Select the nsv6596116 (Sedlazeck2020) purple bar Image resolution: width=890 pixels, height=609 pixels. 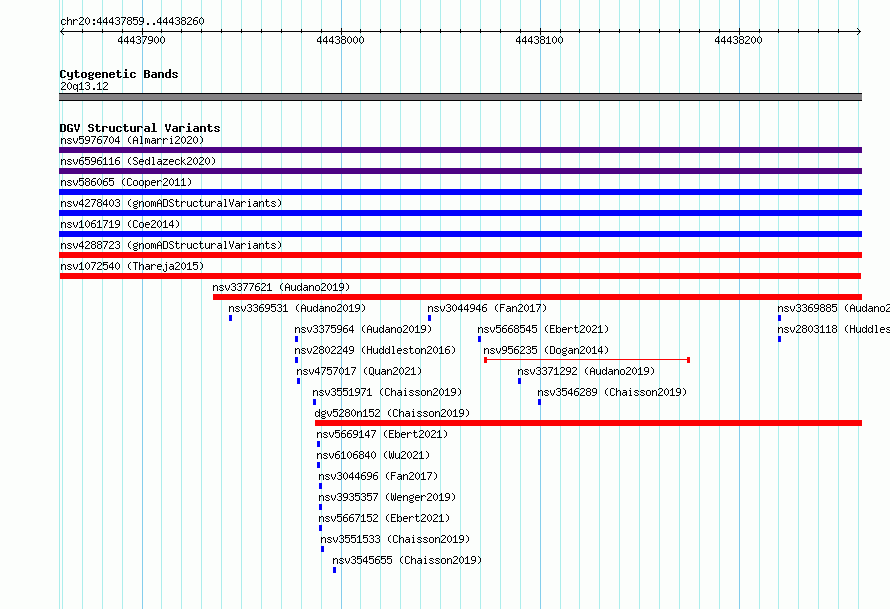point(460,171)
